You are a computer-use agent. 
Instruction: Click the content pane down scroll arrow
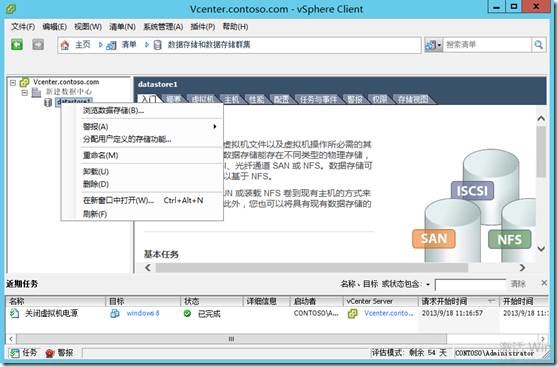point(541,249)
